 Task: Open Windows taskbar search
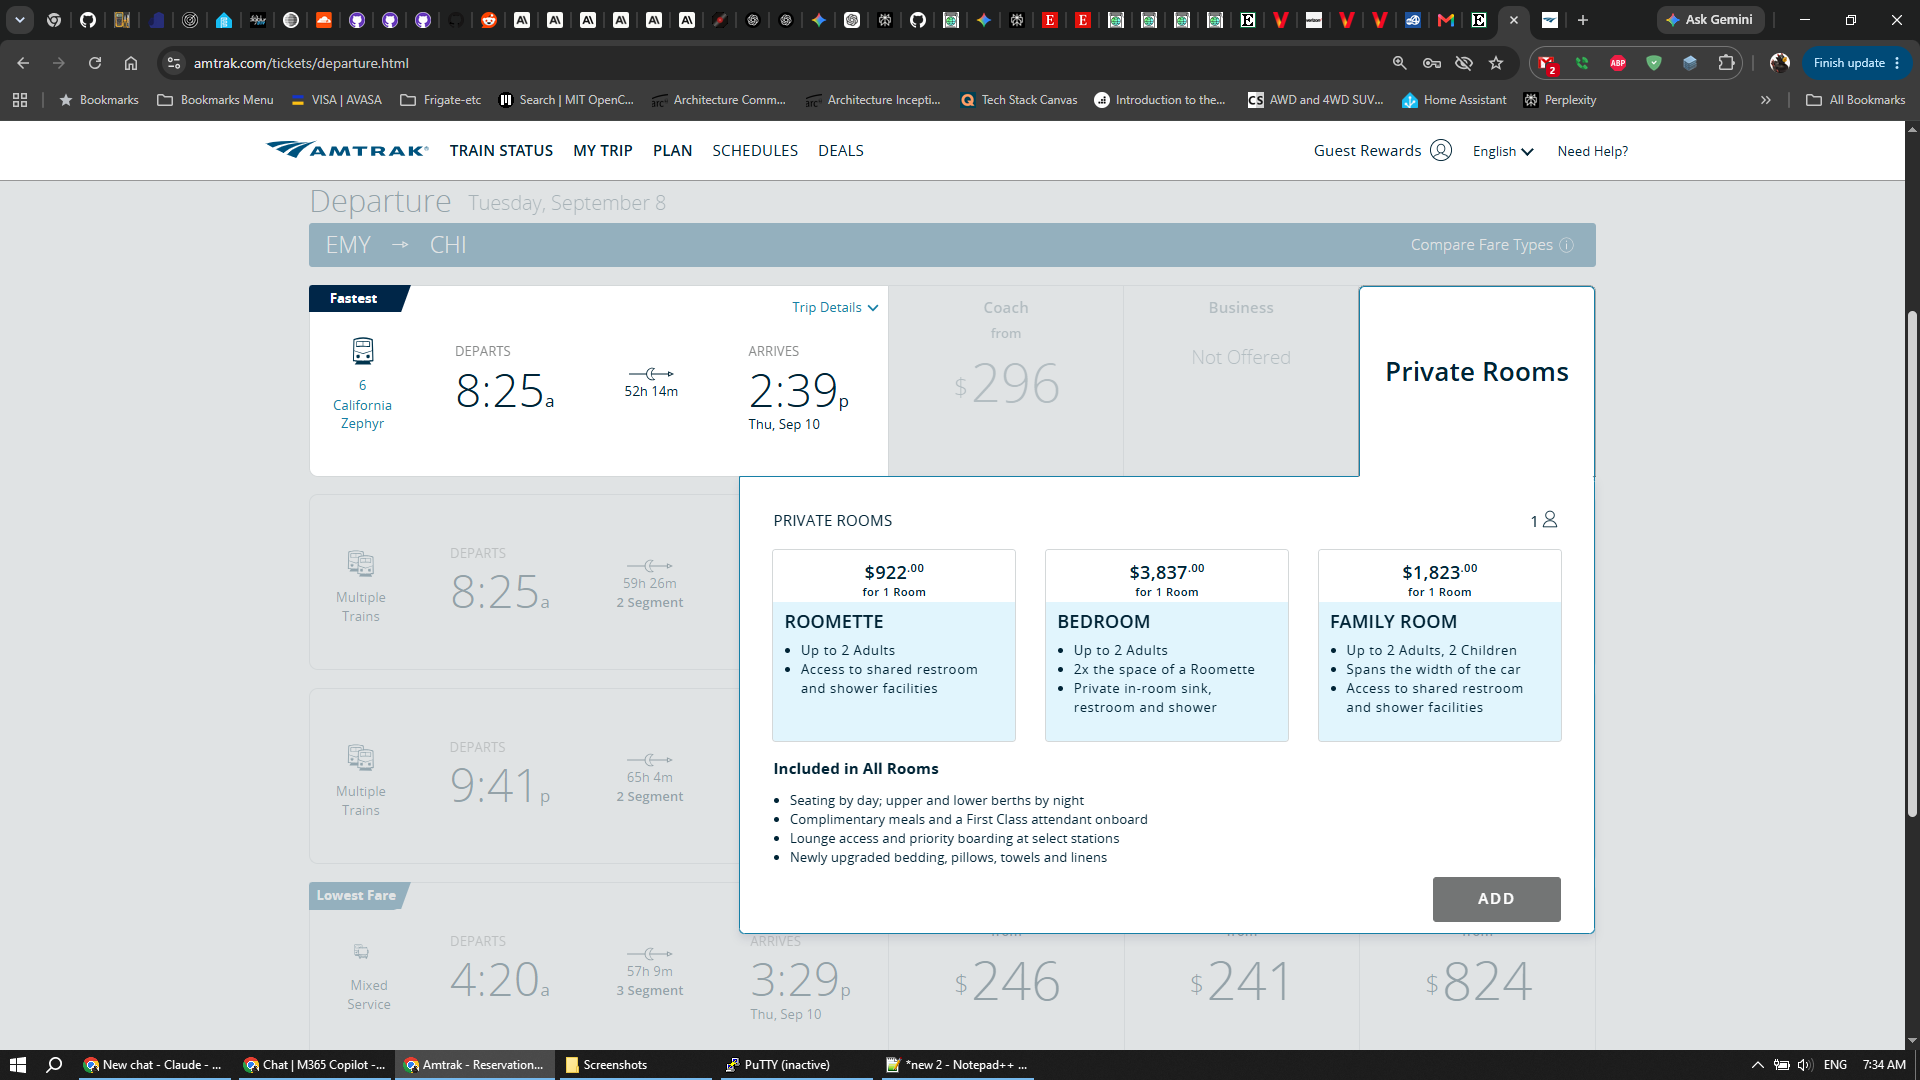pos(55,1065)
